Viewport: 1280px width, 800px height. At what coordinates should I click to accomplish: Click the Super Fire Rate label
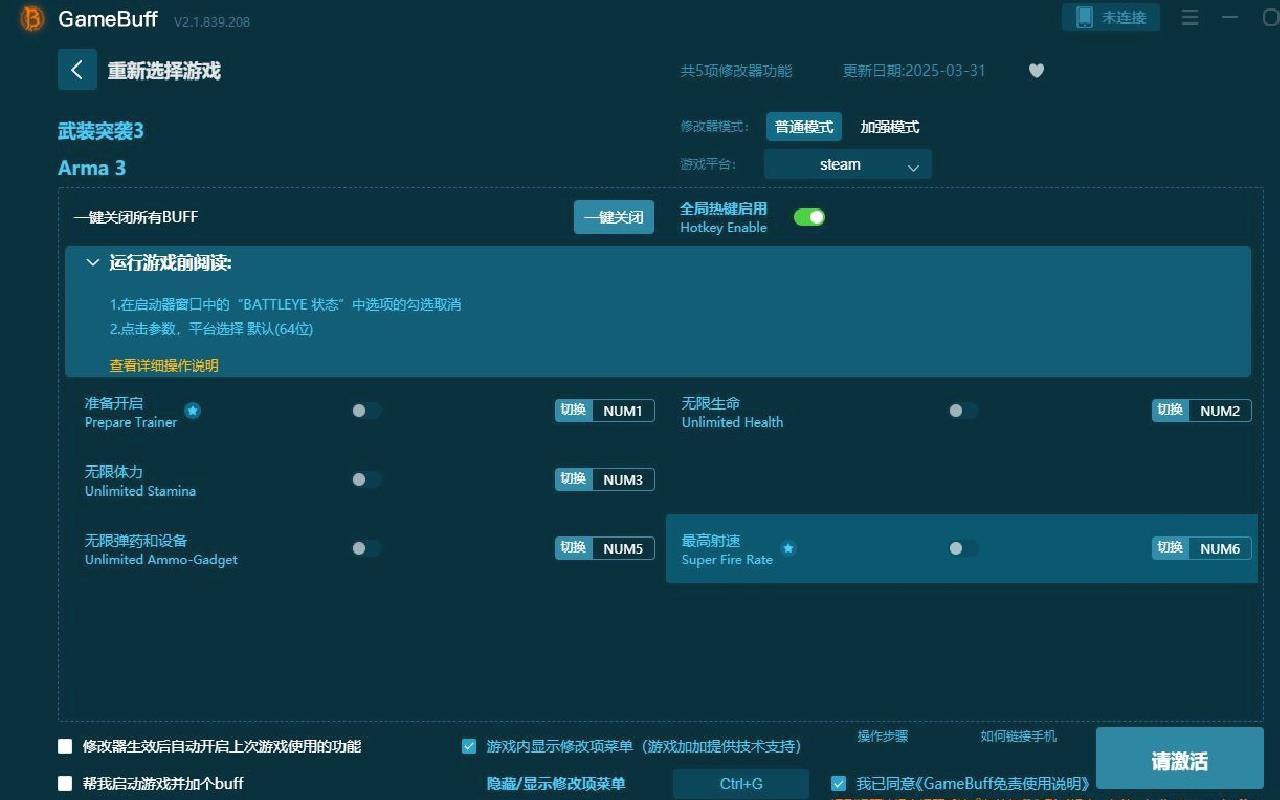point(727,560)
